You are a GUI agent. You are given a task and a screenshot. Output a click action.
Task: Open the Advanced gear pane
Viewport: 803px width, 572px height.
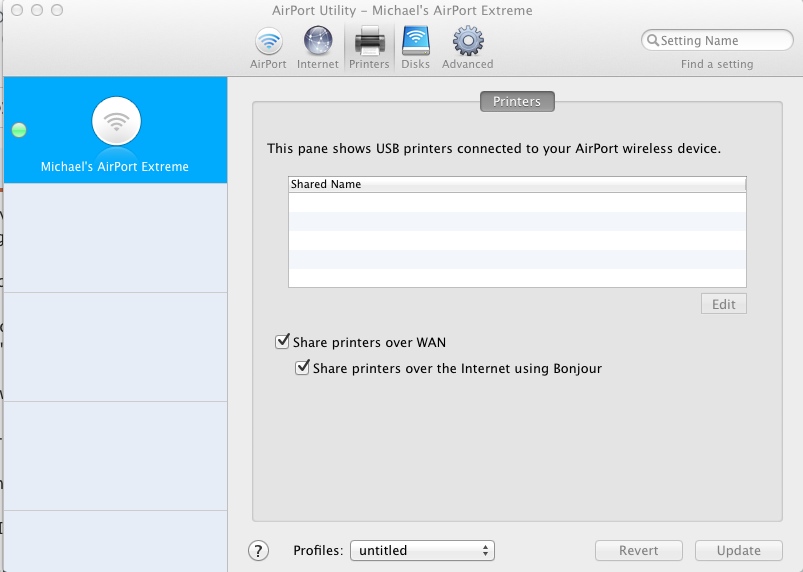pos(468,48)
